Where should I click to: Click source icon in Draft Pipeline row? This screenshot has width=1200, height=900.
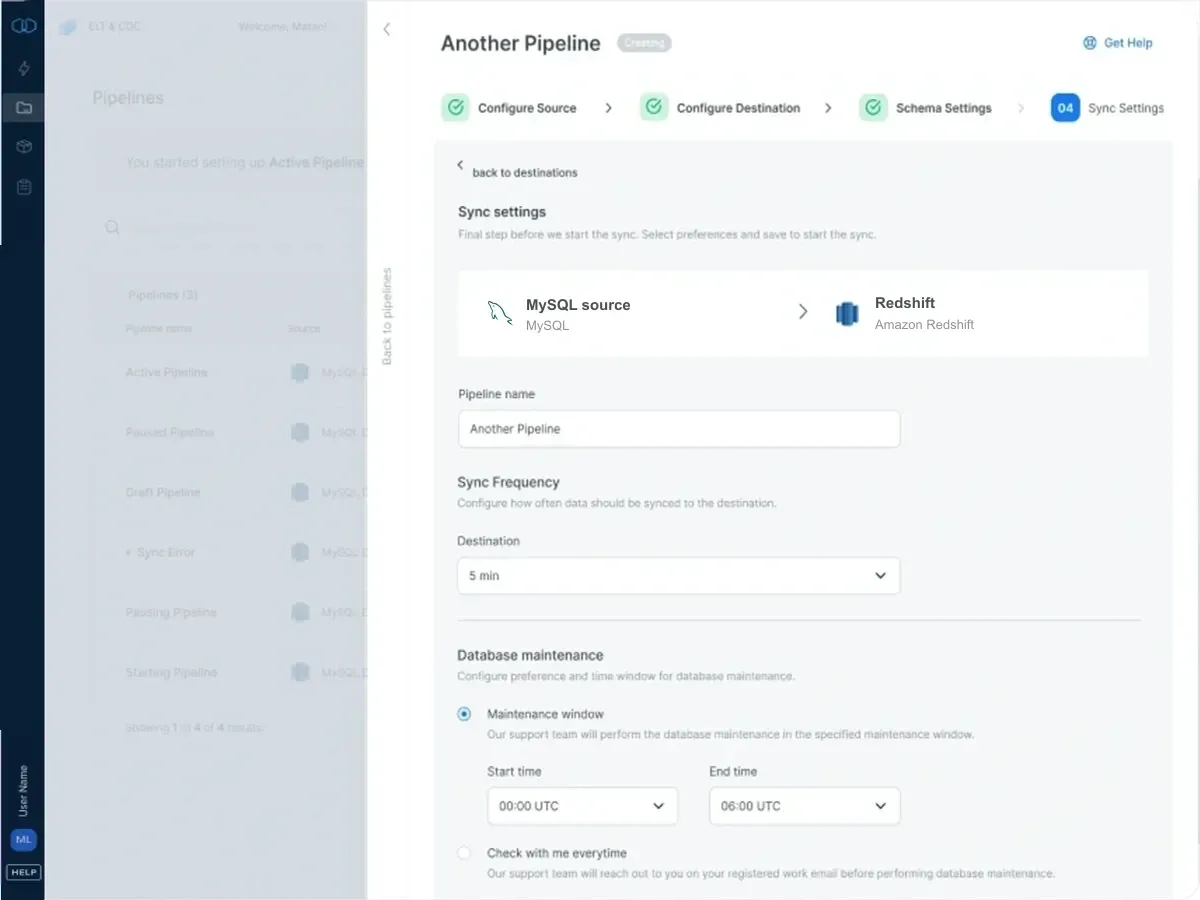[299, 492]
